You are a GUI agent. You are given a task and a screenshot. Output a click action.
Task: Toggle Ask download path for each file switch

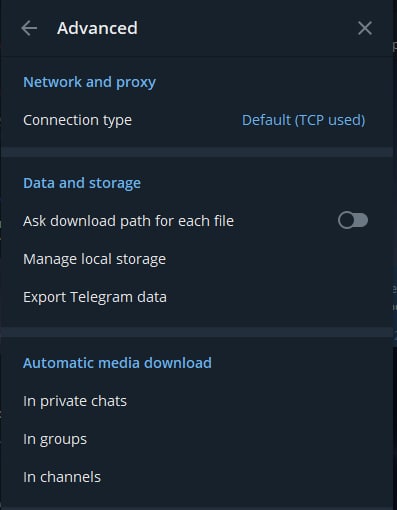[353, 220]
